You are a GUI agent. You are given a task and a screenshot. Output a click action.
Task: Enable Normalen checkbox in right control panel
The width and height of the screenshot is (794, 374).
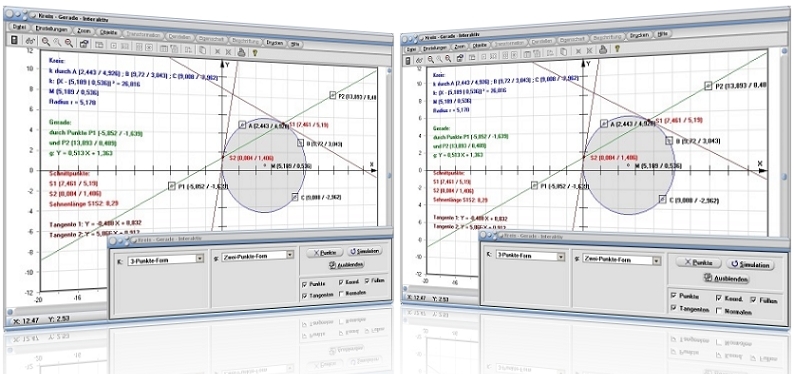pos(719,311)
